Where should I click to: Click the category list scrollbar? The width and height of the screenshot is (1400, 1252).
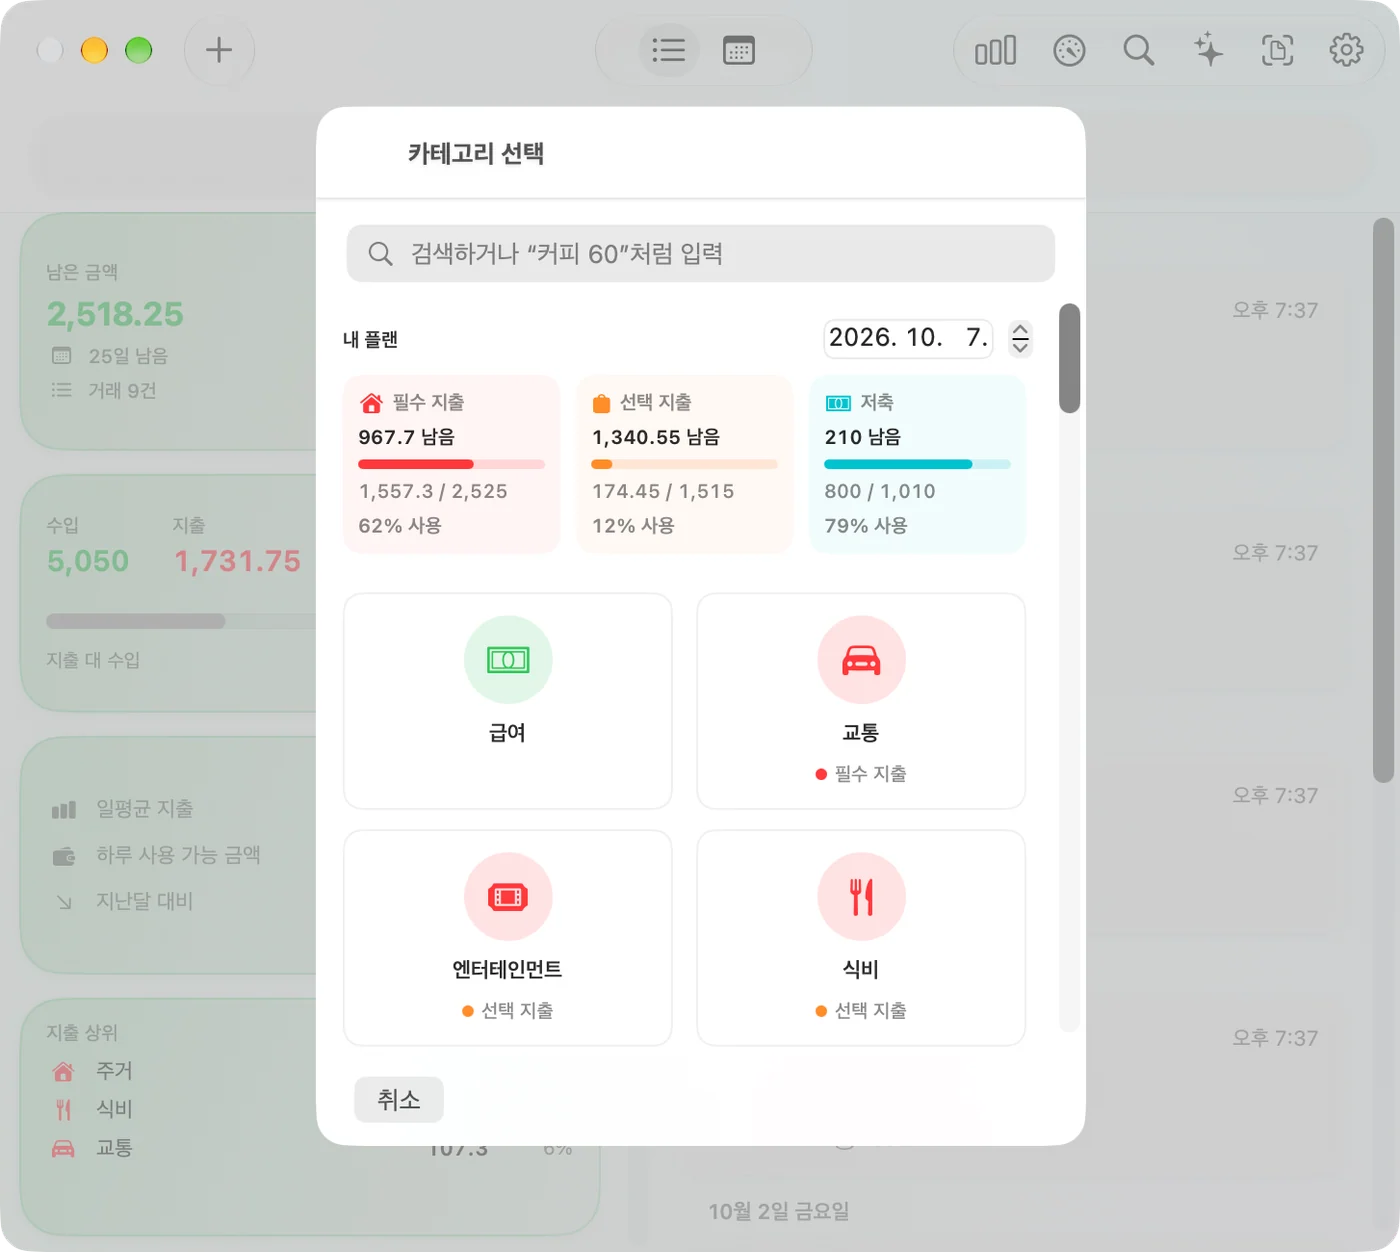coord(1069,358)
